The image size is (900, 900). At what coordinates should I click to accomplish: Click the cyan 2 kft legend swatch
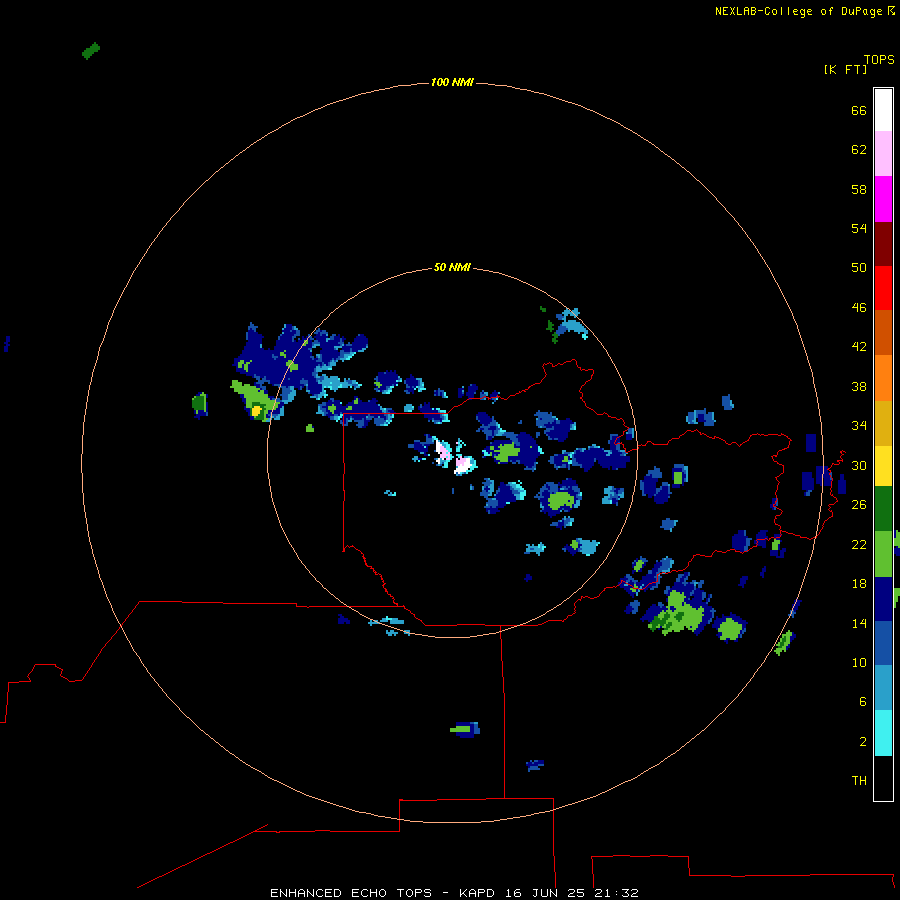883,733
